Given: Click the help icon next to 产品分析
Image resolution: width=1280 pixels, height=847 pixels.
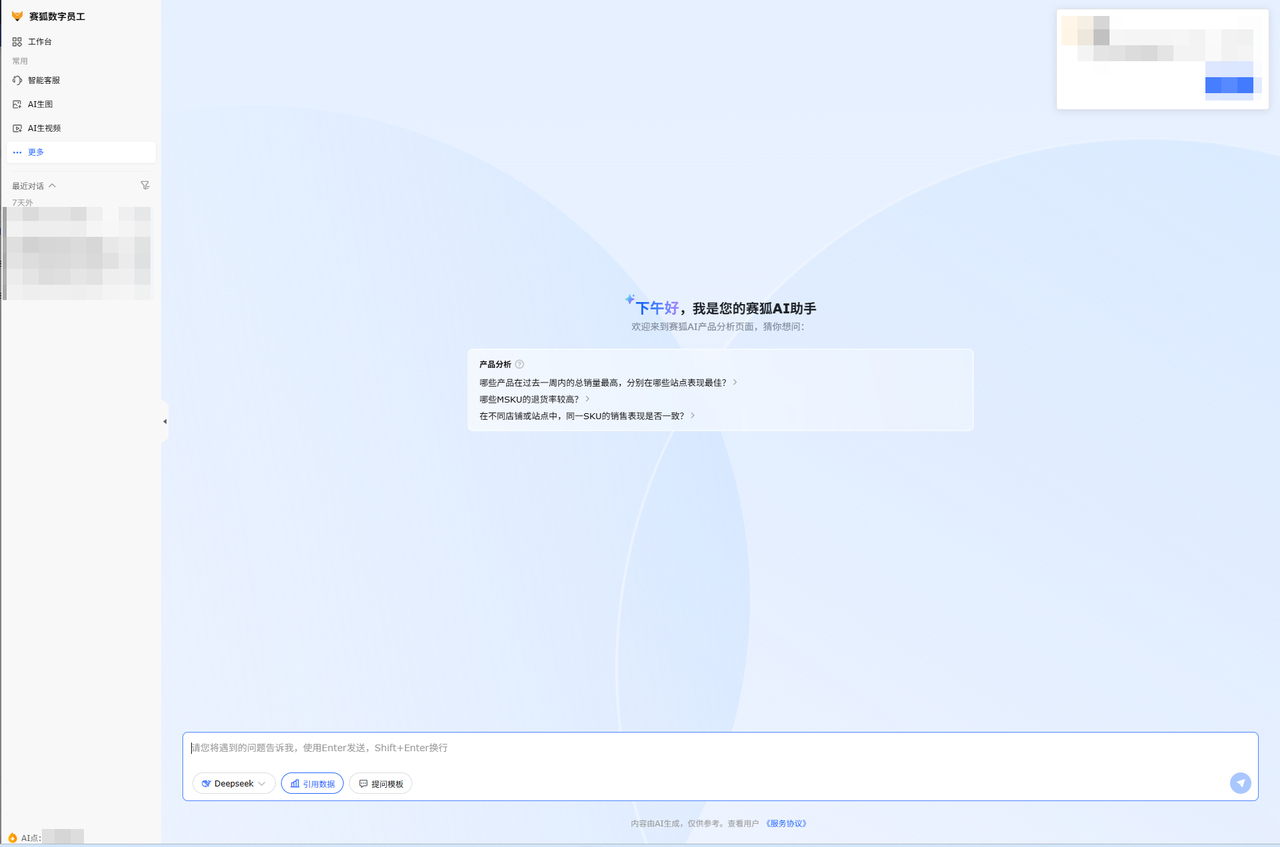Looking at the screenshot, I should pyautogui.click(x=519, y=364).
